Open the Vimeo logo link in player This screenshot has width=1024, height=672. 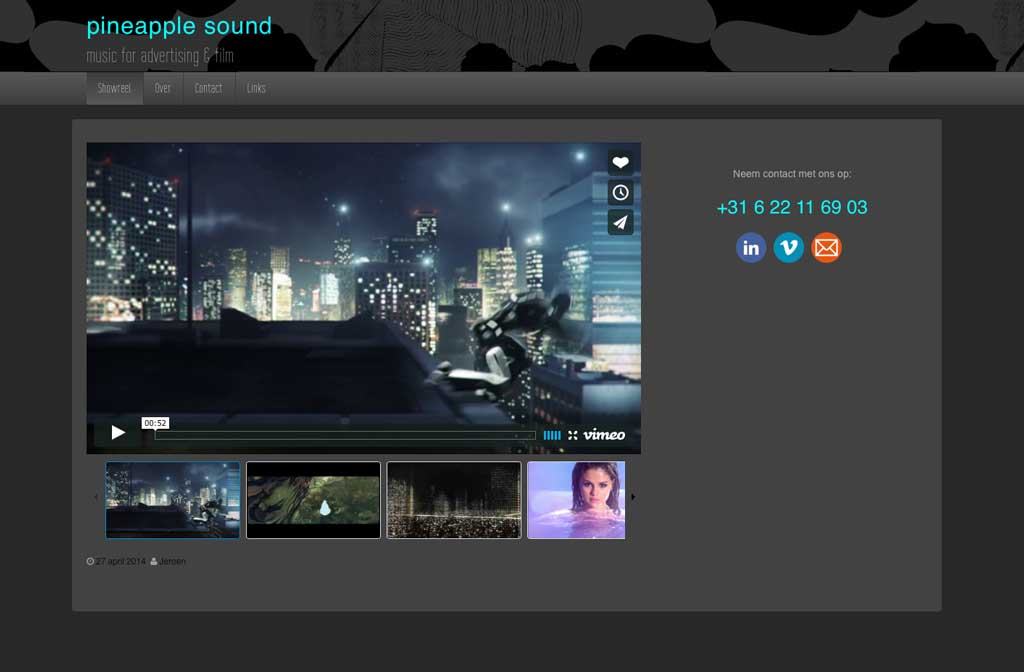coord(604,435)
